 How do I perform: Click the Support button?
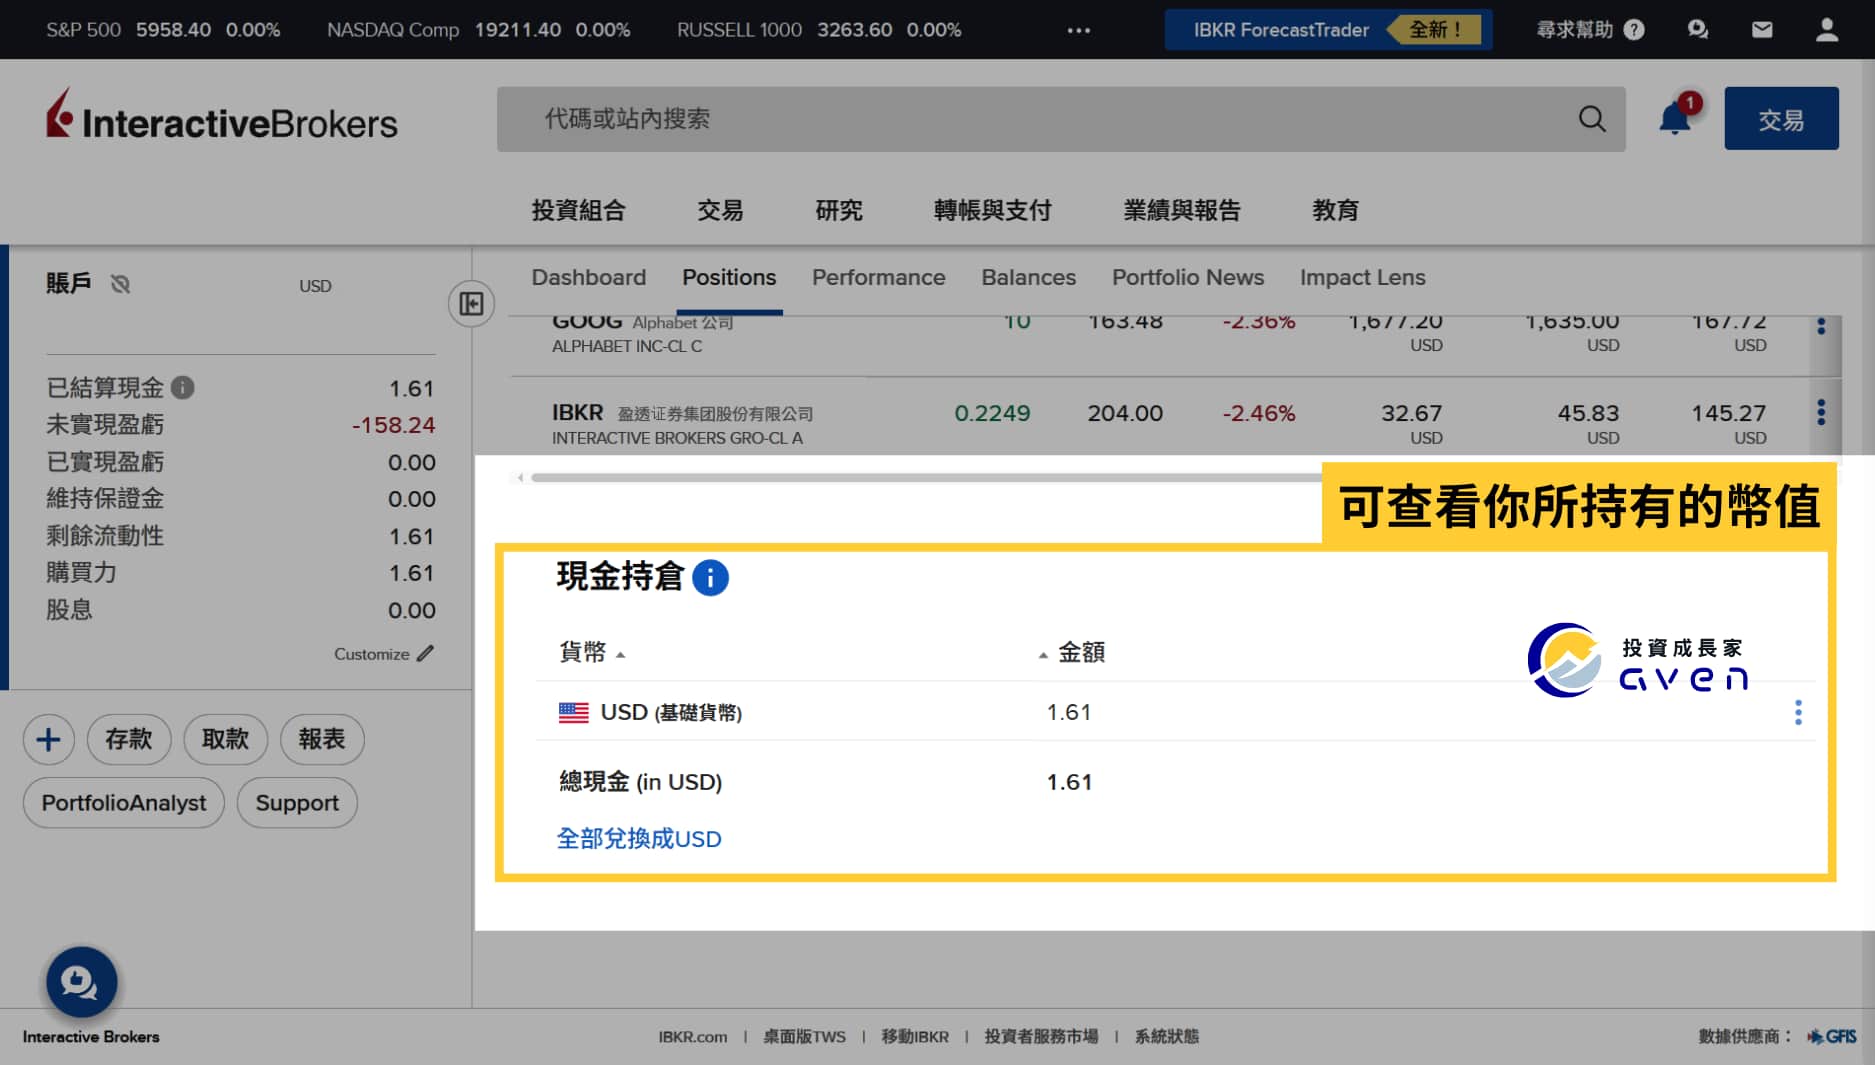(x=297, y=803)
